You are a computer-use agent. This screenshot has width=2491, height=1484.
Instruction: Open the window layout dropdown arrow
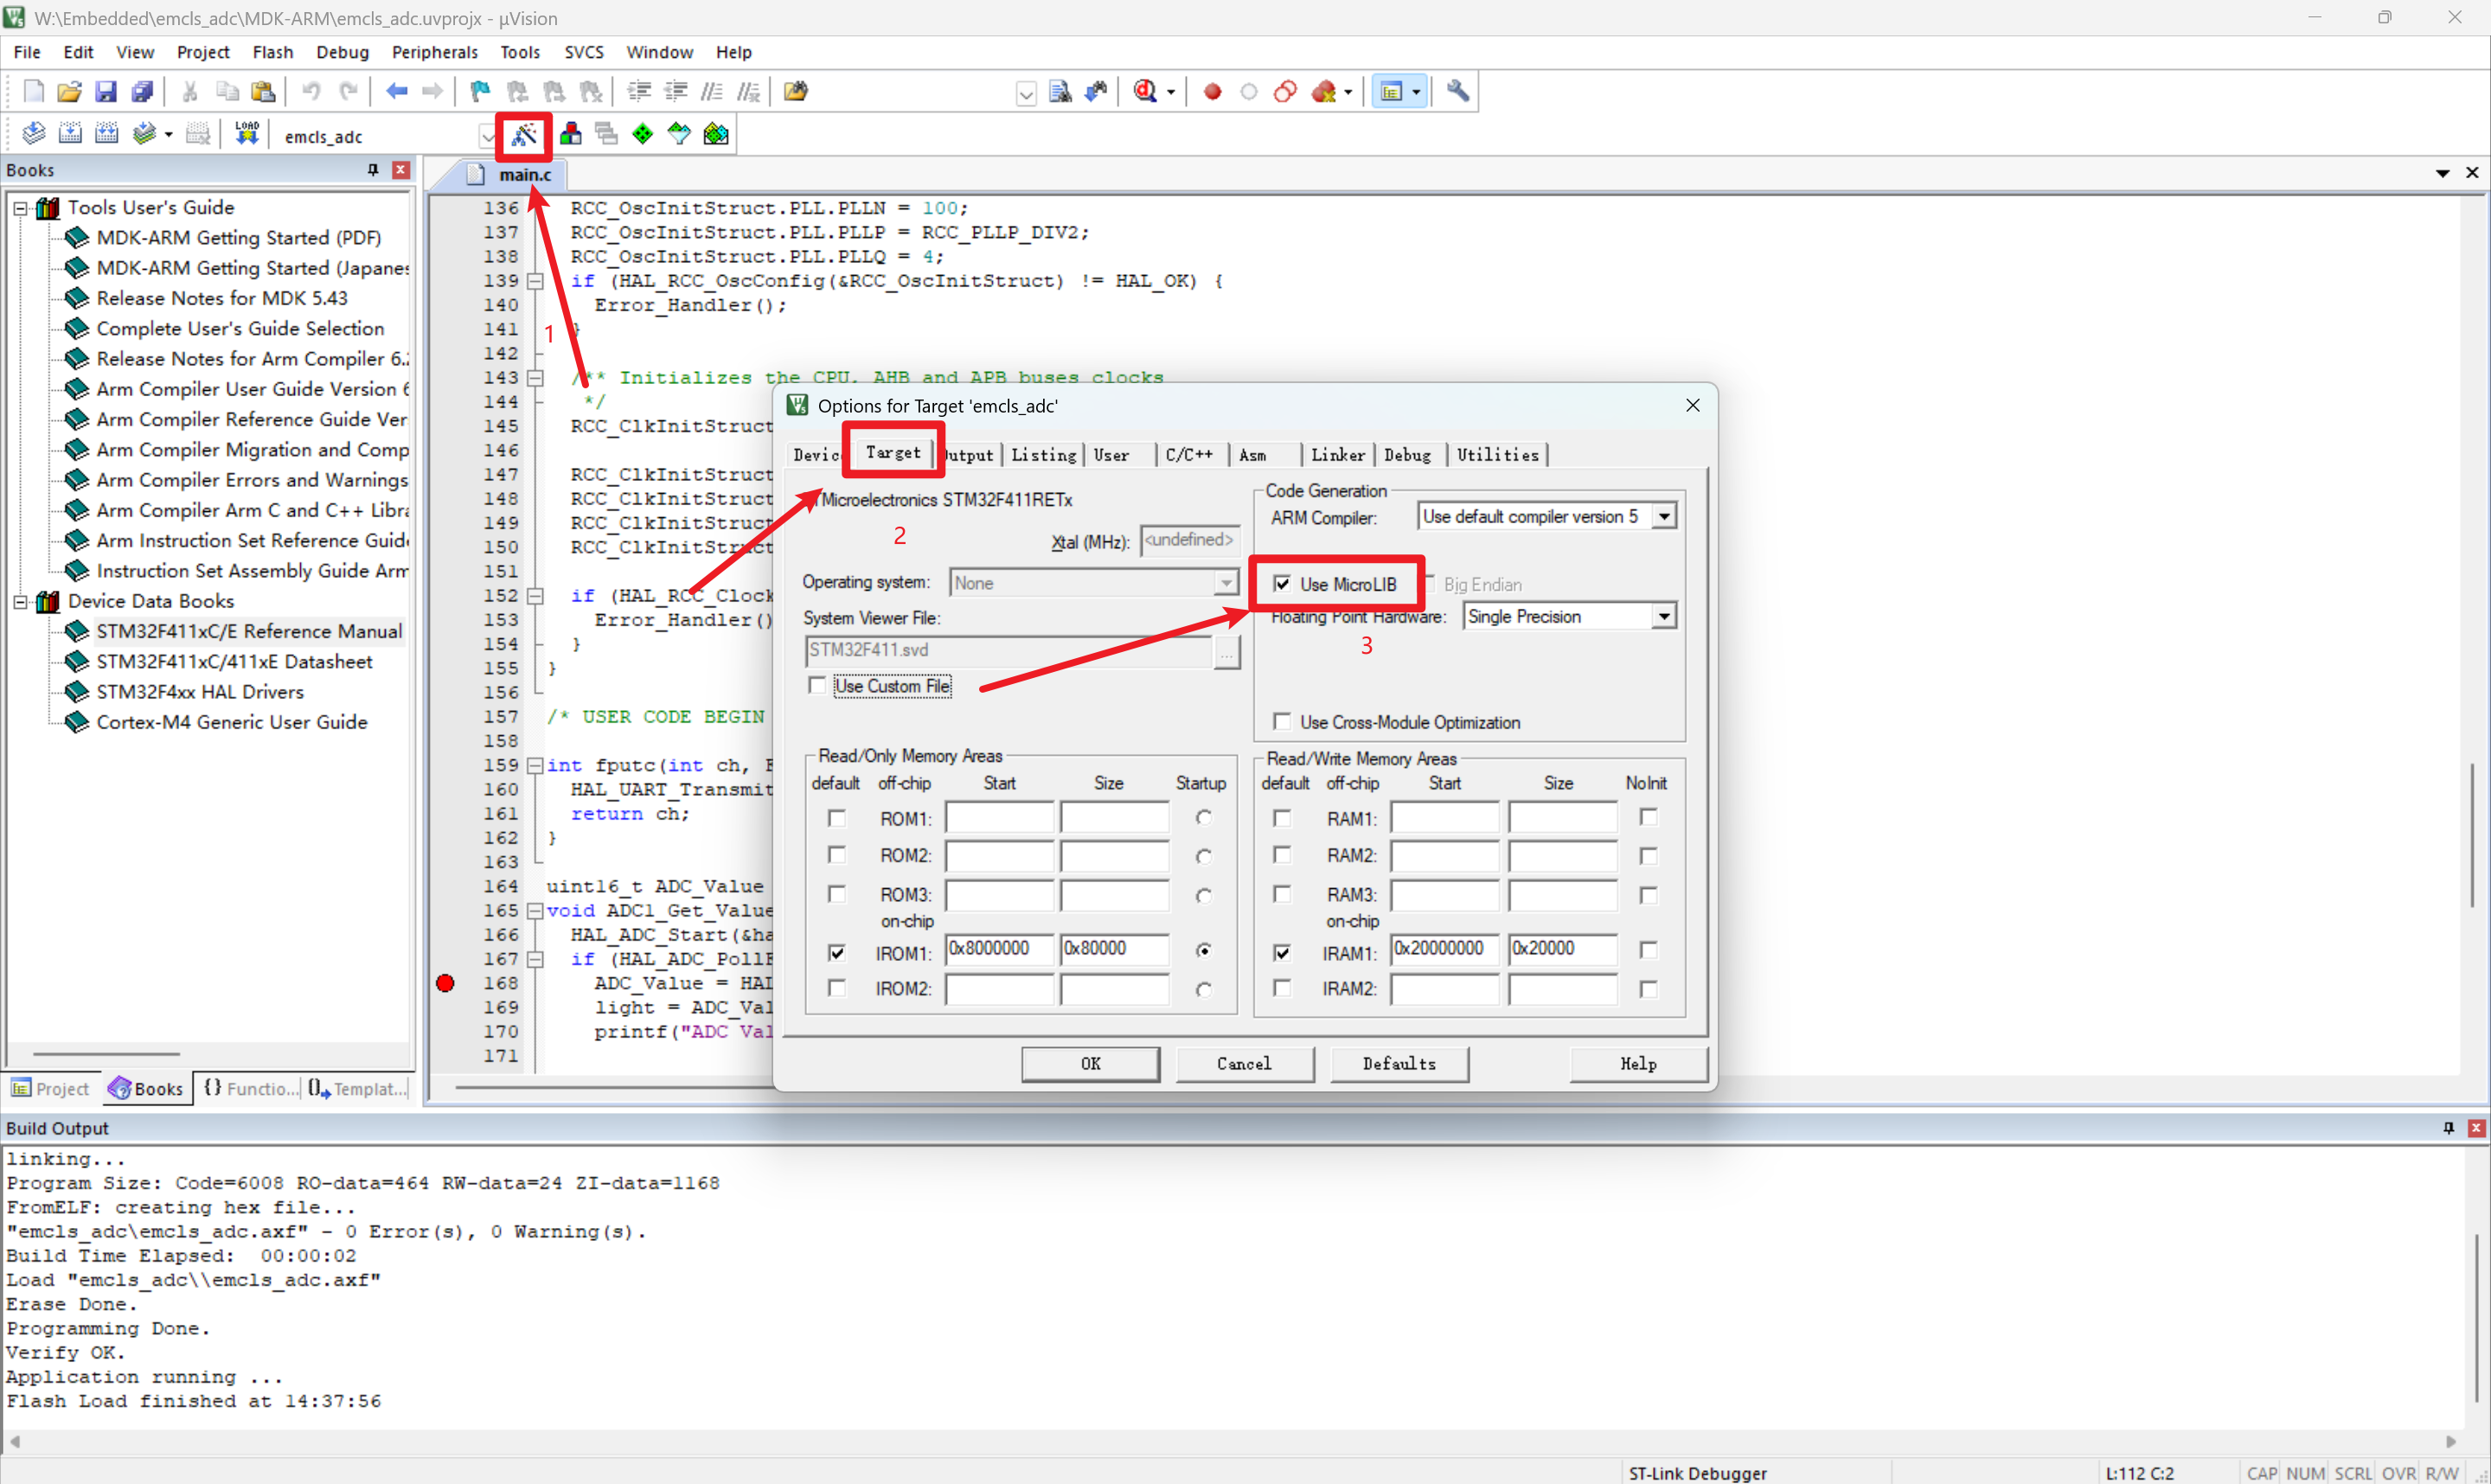[x=1416, y=93]
